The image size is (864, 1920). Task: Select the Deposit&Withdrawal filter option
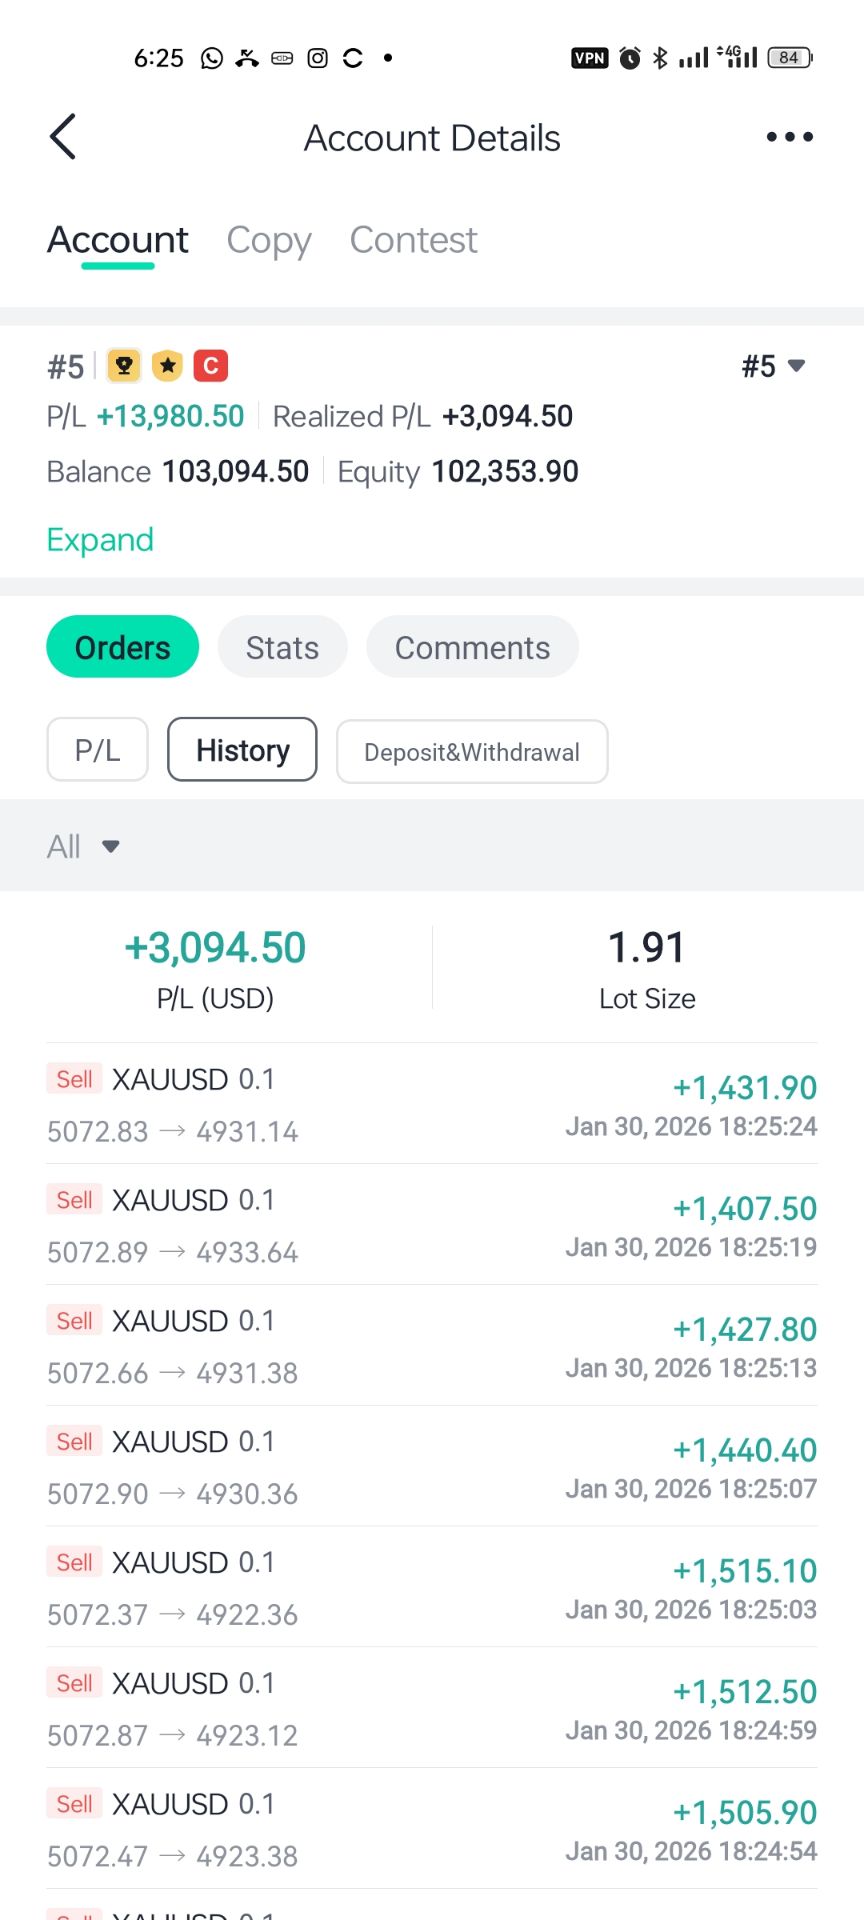(472, 752)
